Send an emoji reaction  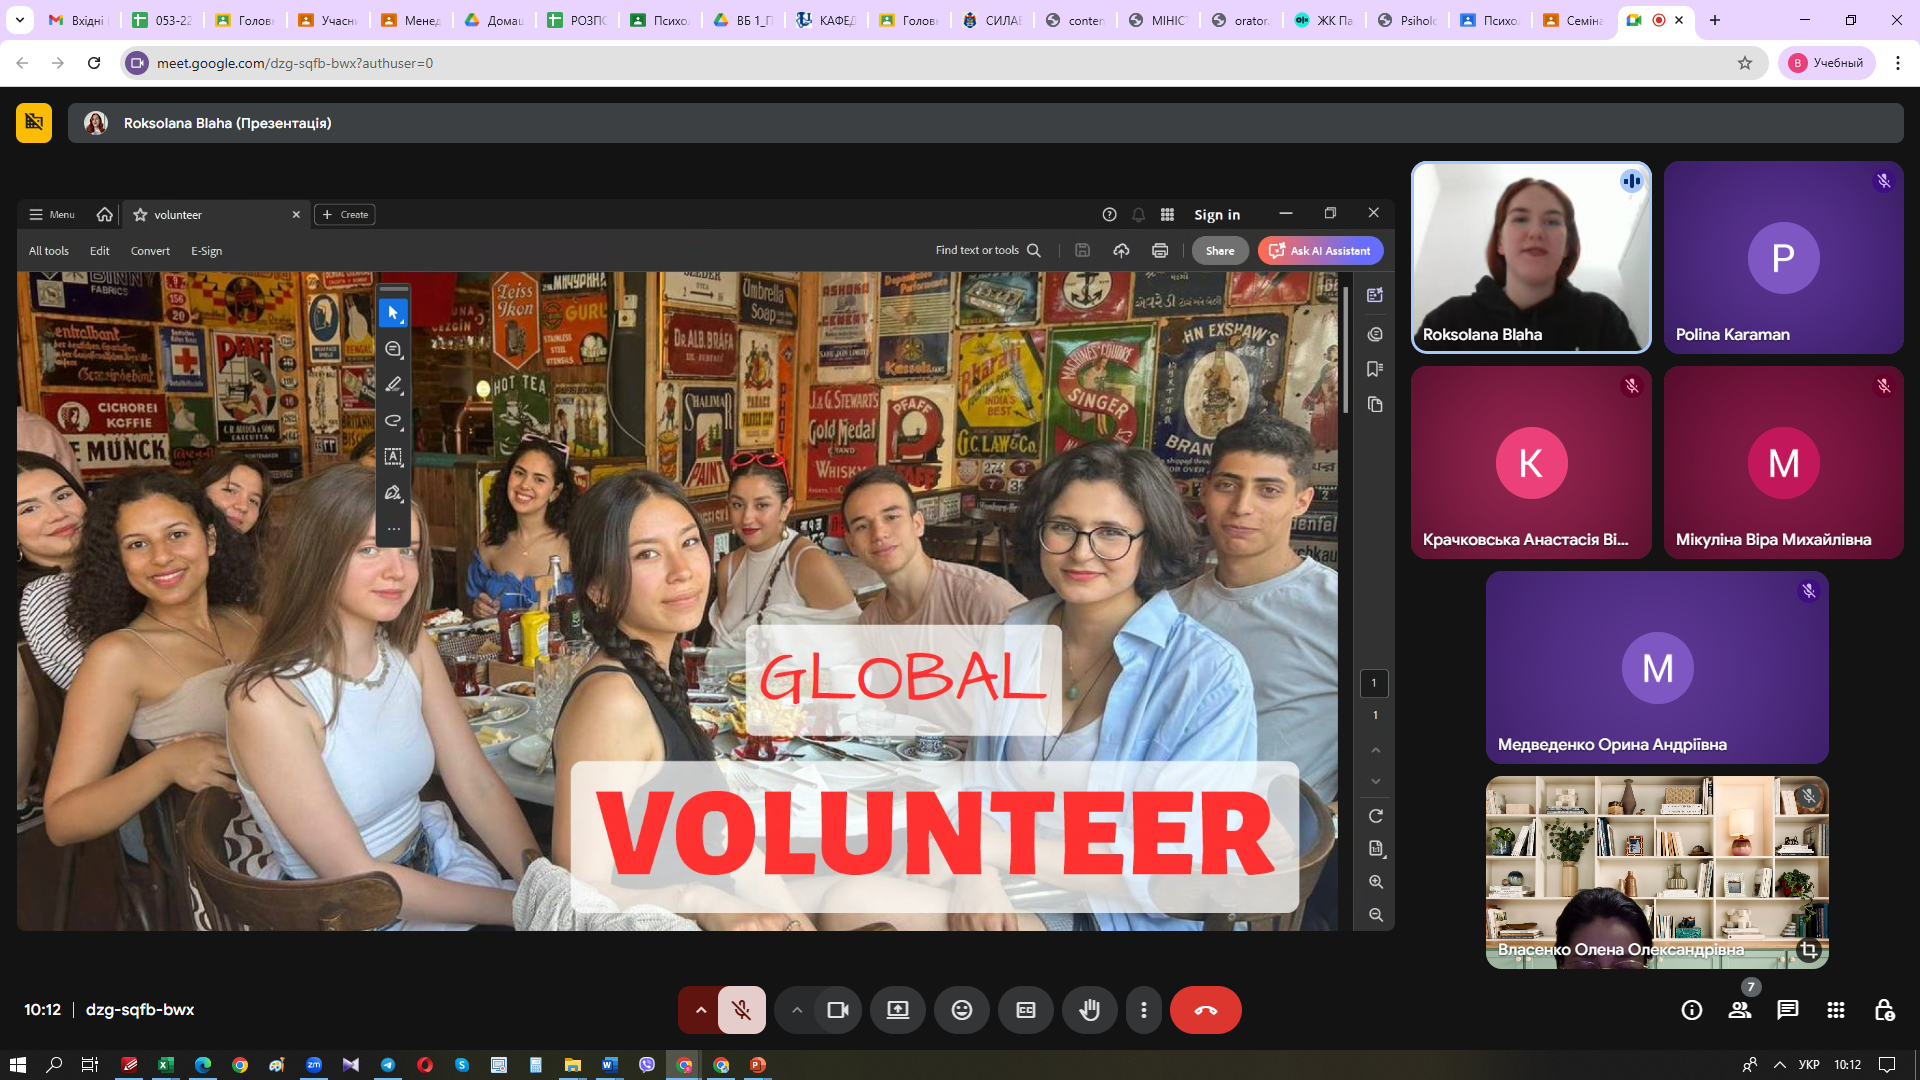point(961,1010)
